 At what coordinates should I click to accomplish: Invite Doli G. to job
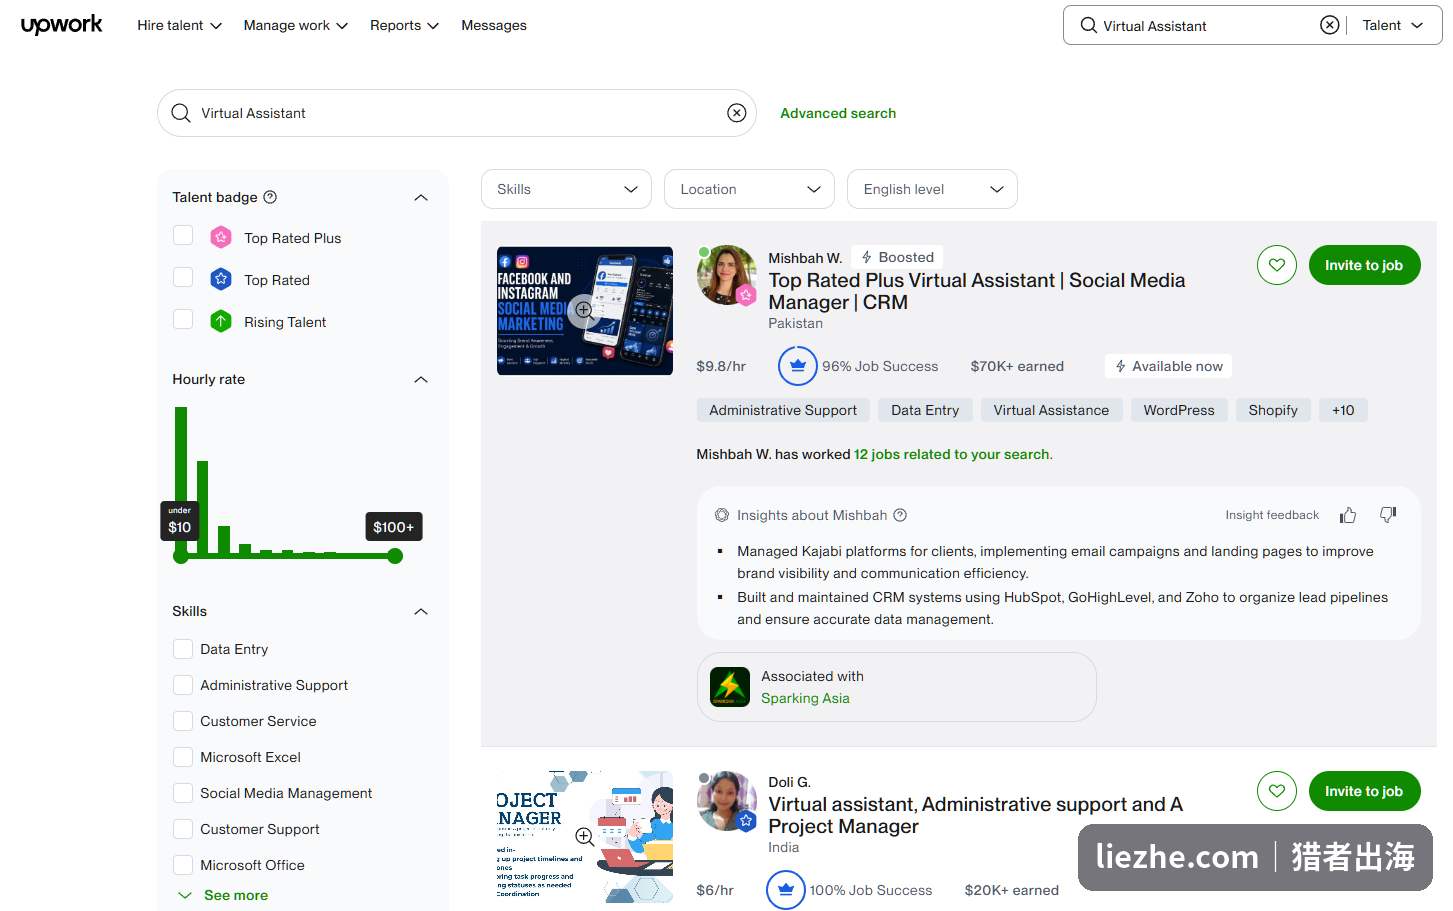[1364, 791]
